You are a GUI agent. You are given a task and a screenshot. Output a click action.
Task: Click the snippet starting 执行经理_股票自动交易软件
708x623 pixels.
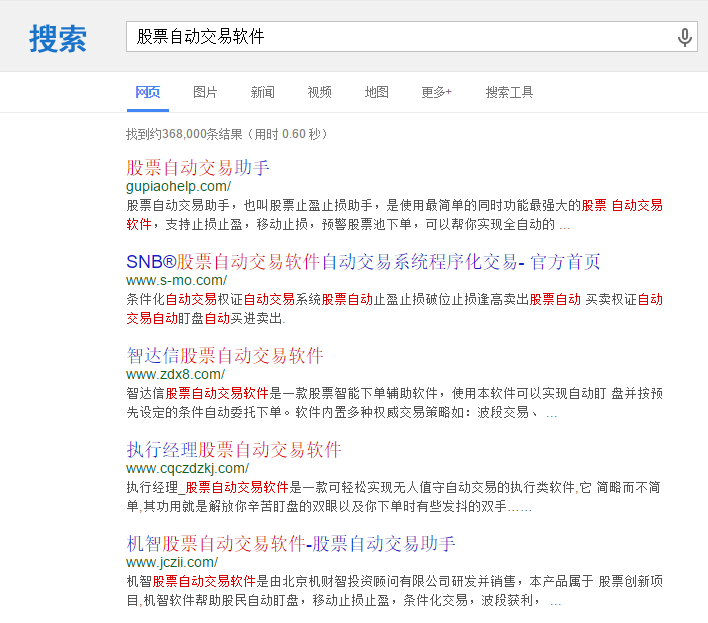coord(393,497)
